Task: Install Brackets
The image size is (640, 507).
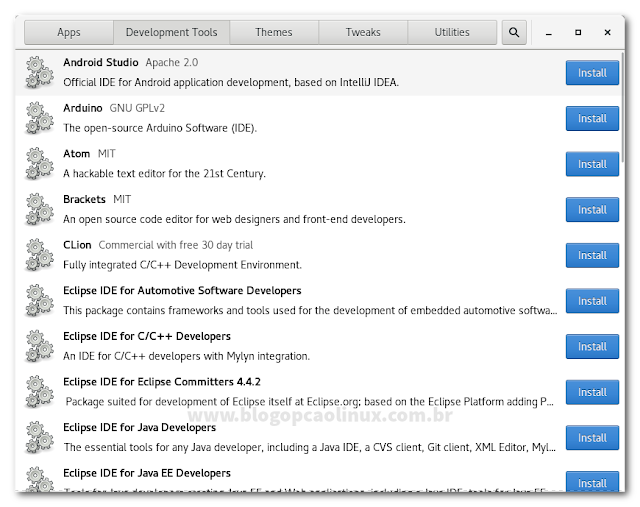Action: 592,210
